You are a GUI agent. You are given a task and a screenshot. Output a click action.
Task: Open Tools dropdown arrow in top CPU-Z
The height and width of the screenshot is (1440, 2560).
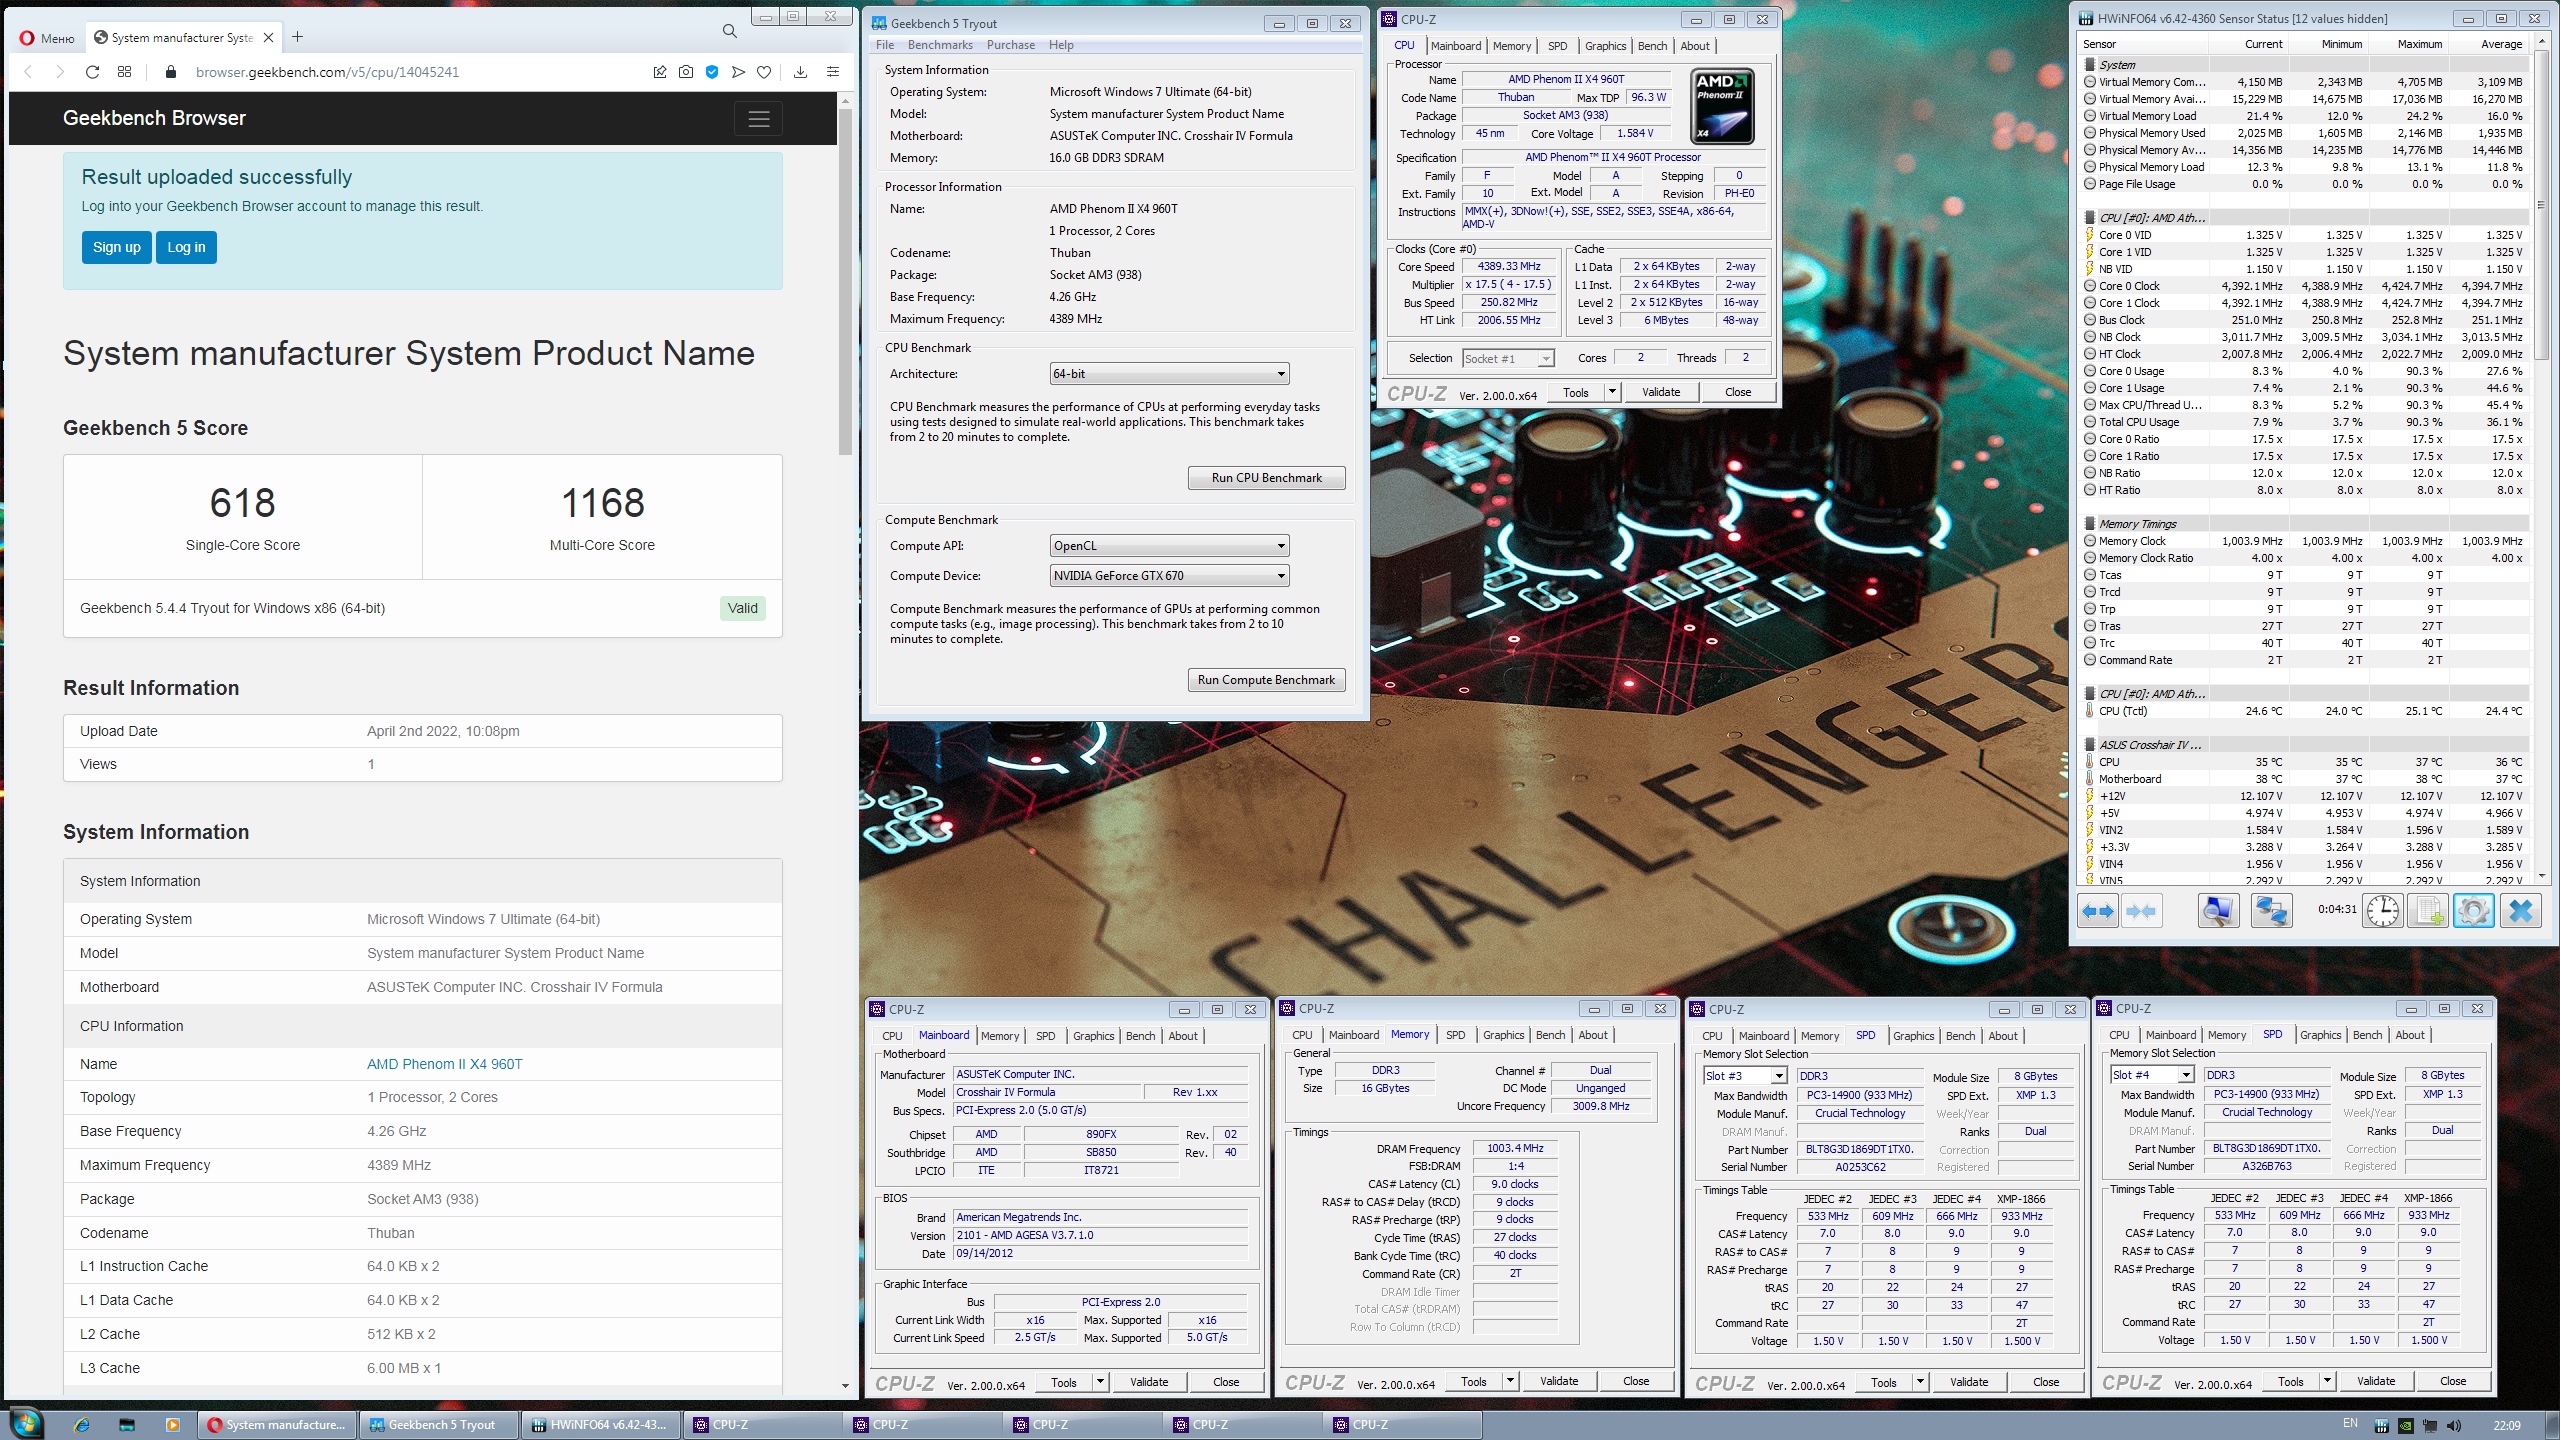1612,392
